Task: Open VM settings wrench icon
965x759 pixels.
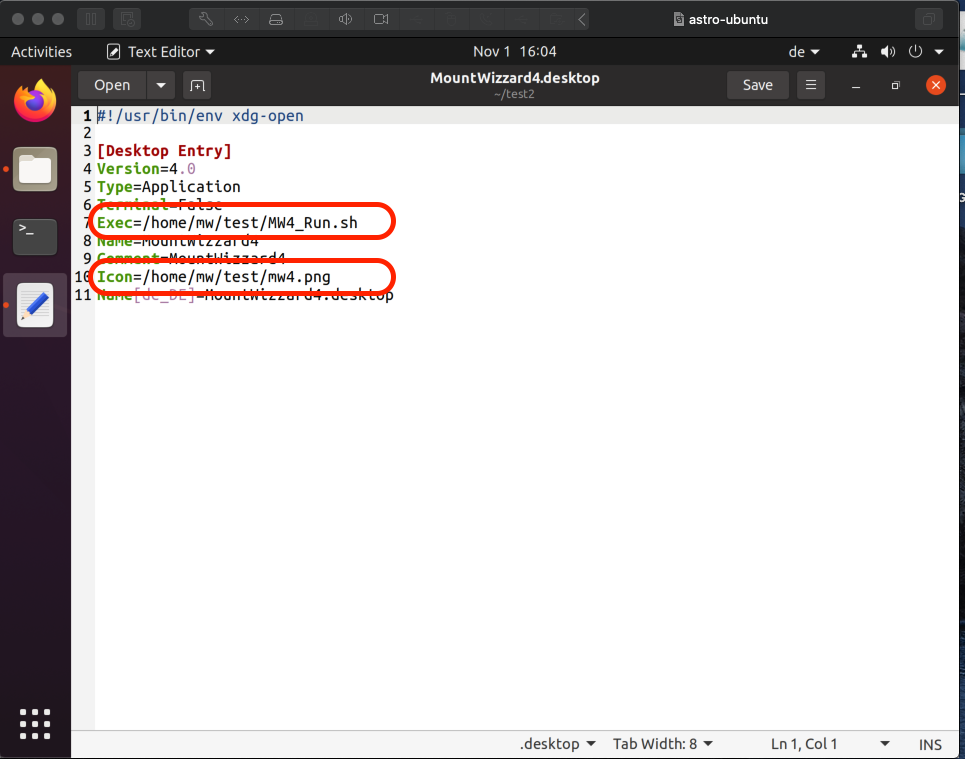Action: (x=206, y=19)
